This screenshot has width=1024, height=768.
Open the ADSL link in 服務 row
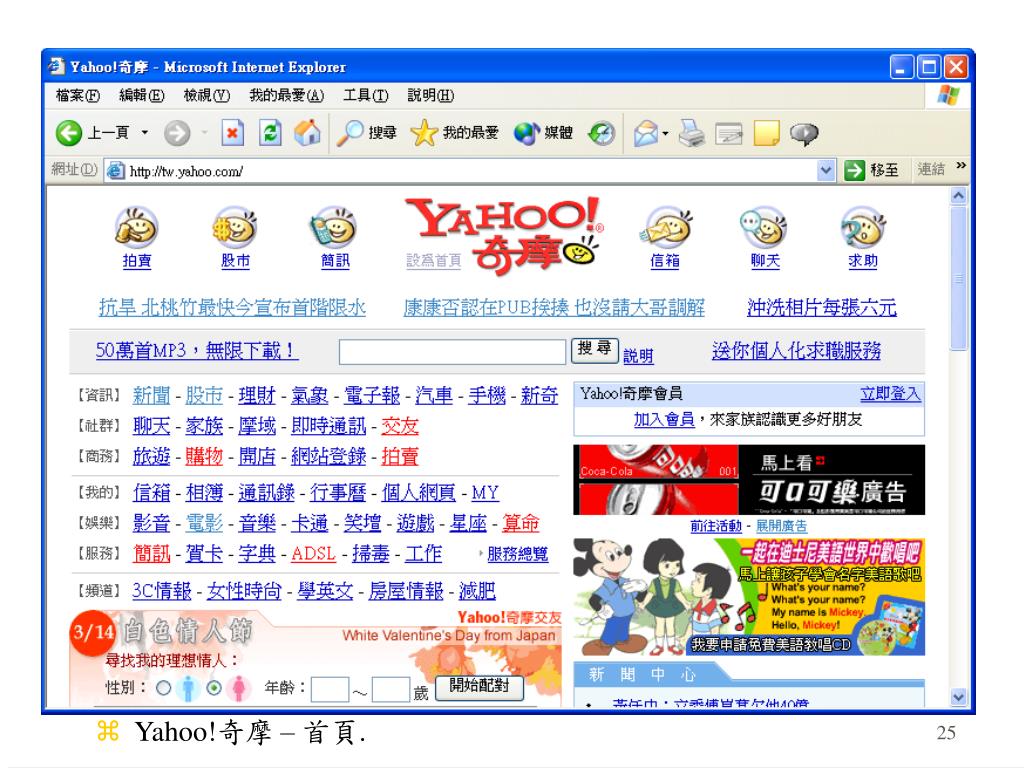click(313, 554)
